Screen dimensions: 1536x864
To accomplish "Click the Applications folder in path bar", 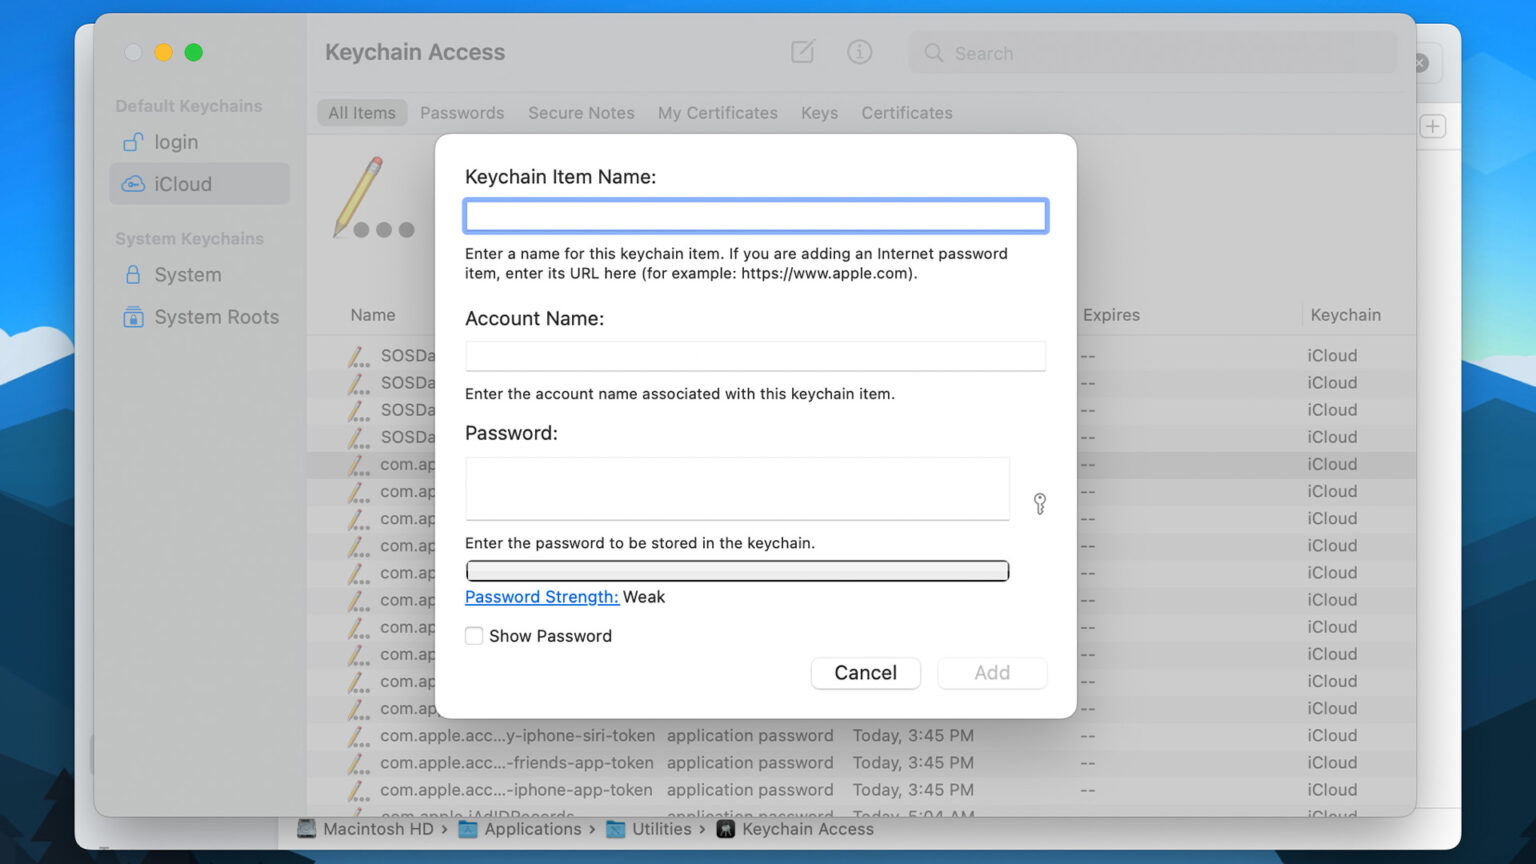I will pyautogui.click(x=532, y=829).
